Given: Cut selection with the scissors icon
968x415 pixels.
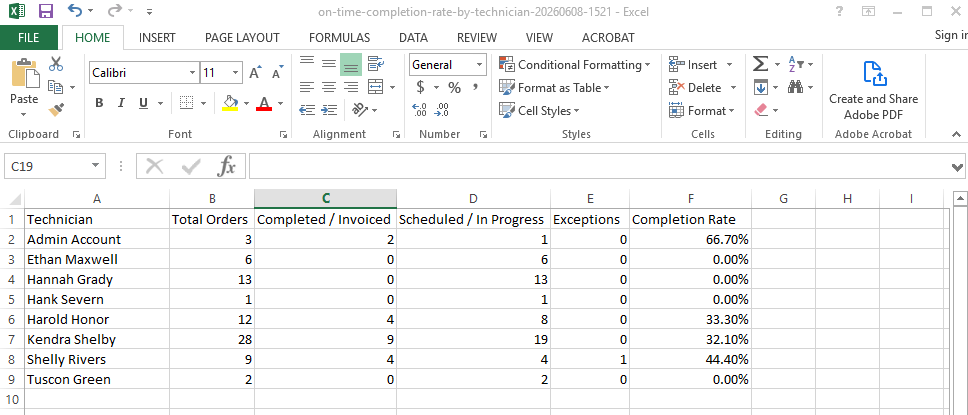Looking at the screenshot, I should pos(56,64).
